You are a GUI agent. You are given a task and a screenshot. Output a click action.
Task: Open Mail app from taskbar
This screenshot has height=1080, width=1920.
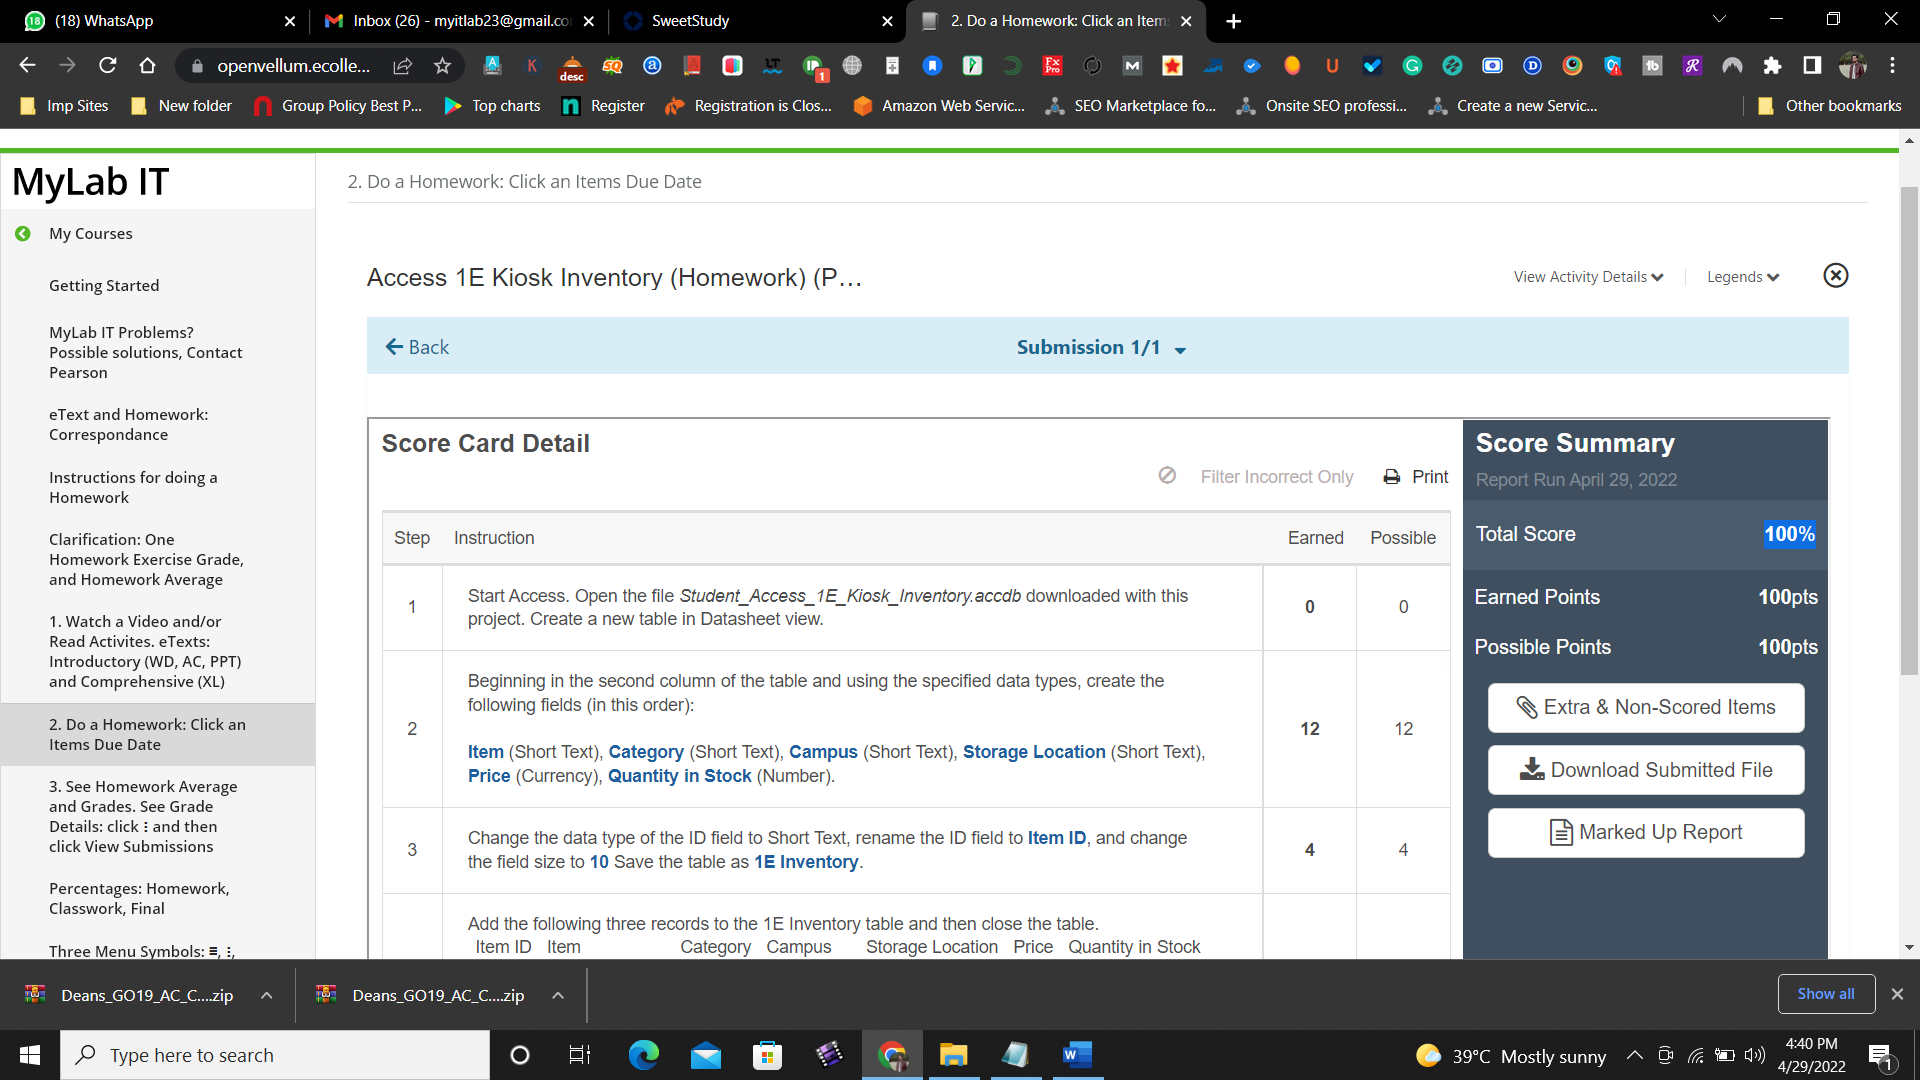706,1055
